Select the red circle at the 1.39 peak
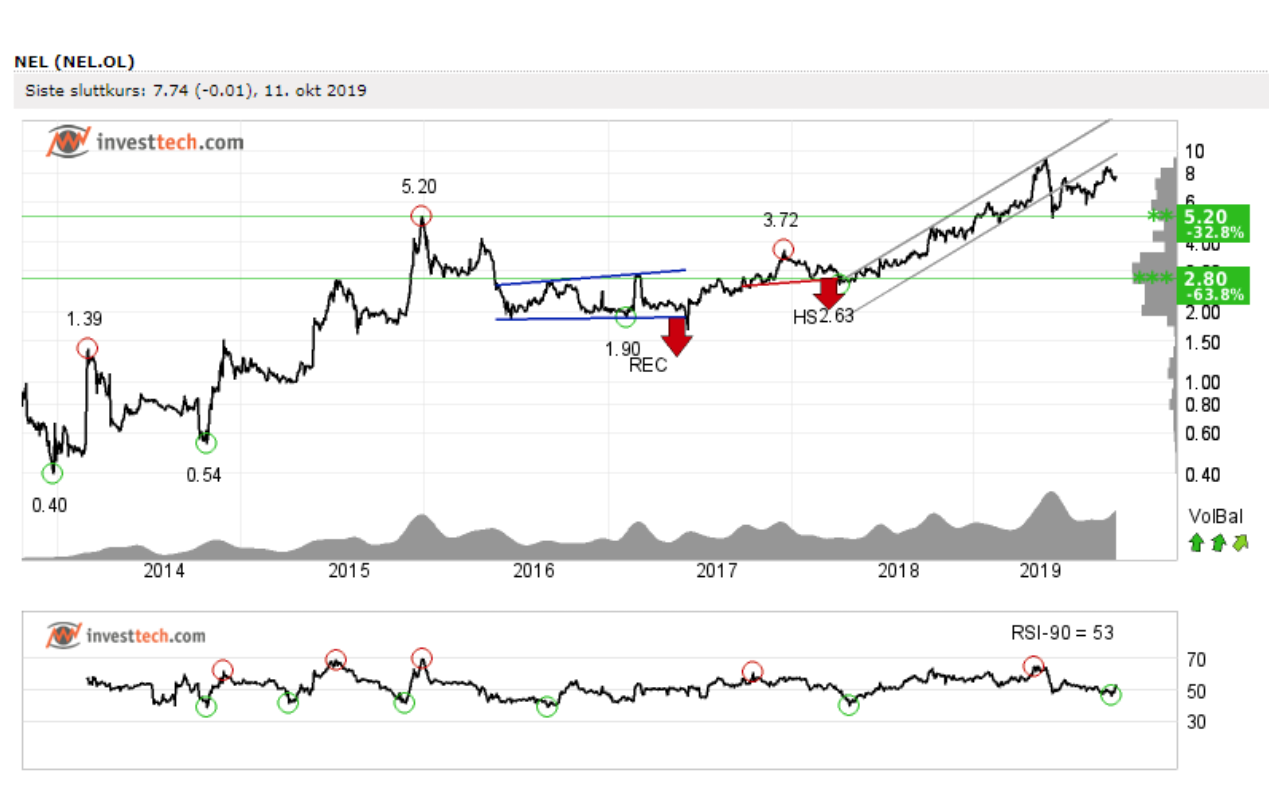The width and height of the screenshot is (1283, 794). [87, 348]
